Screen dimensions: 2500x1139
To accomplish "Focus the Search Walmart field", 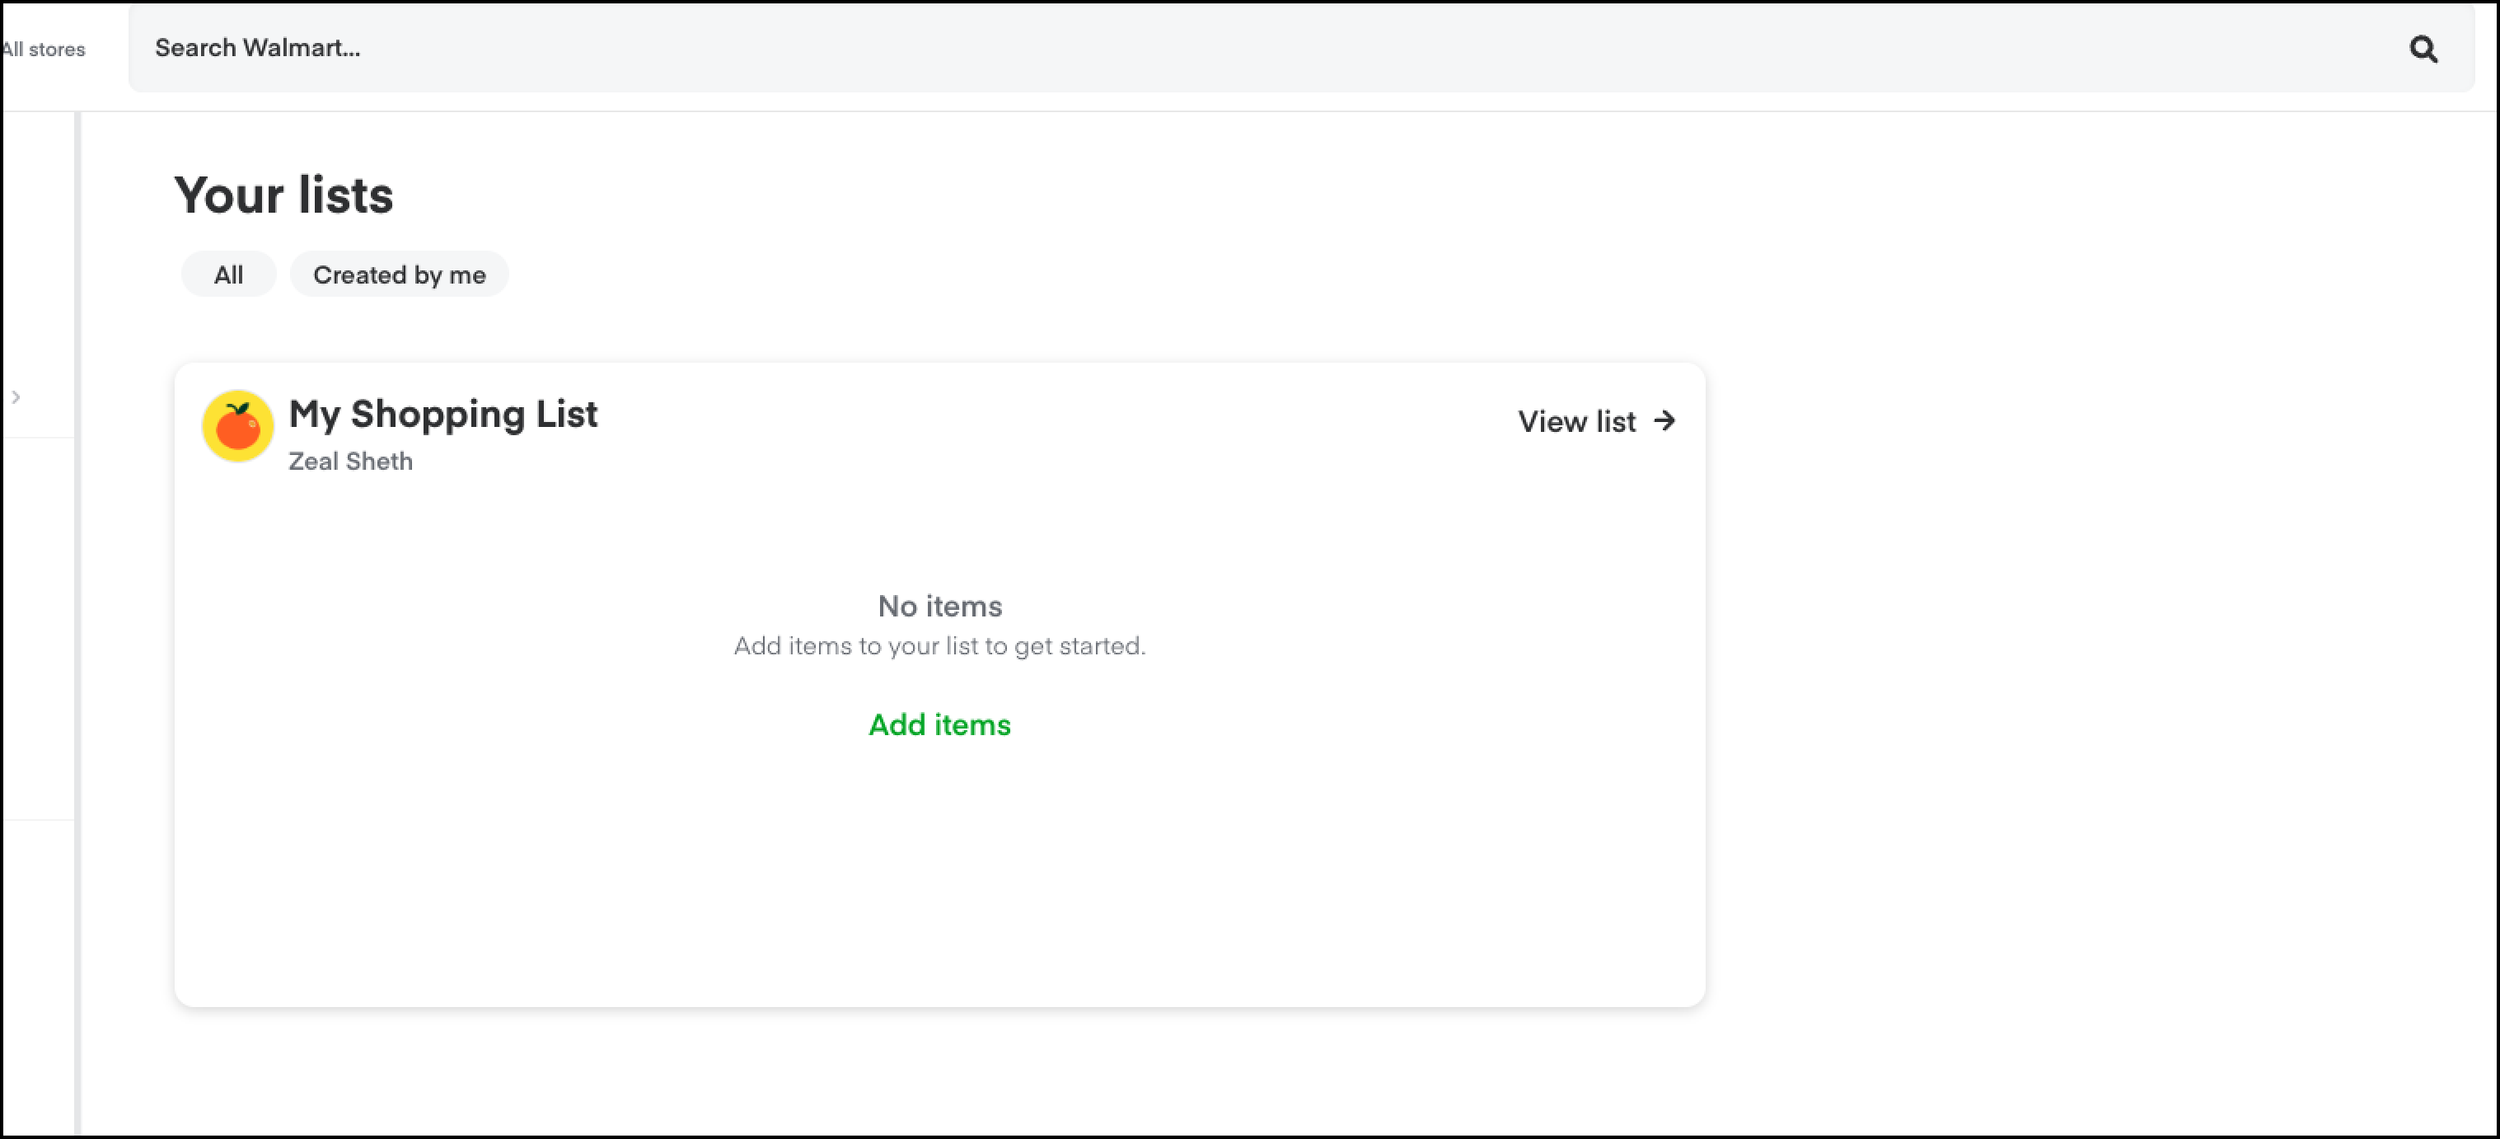I will [x=257, y=48].
